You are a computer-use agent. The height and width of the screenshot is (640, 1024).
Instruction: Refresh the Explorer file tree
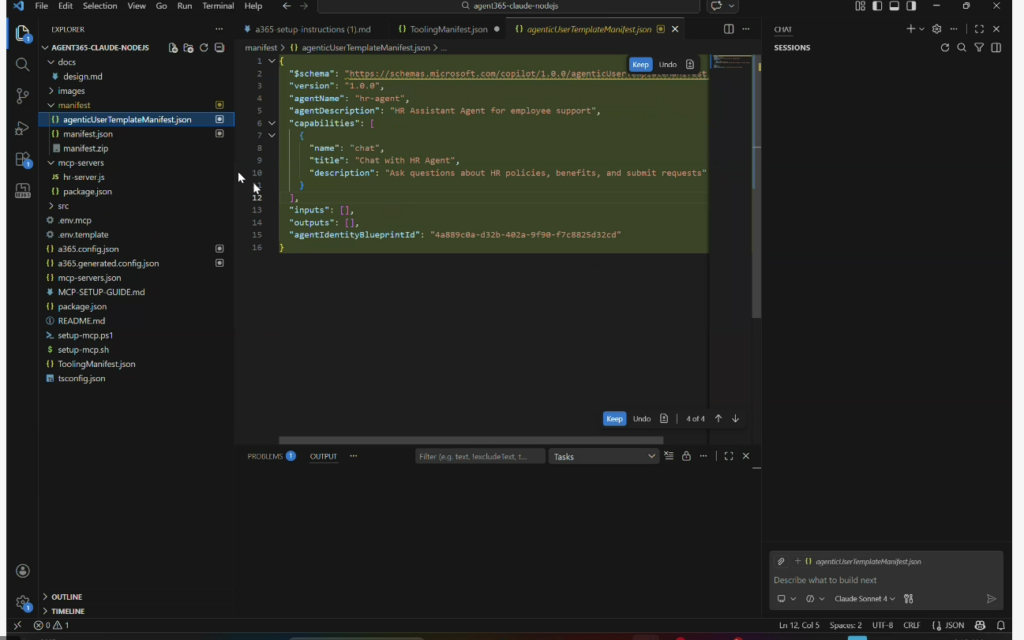click(x=204, y=47)
